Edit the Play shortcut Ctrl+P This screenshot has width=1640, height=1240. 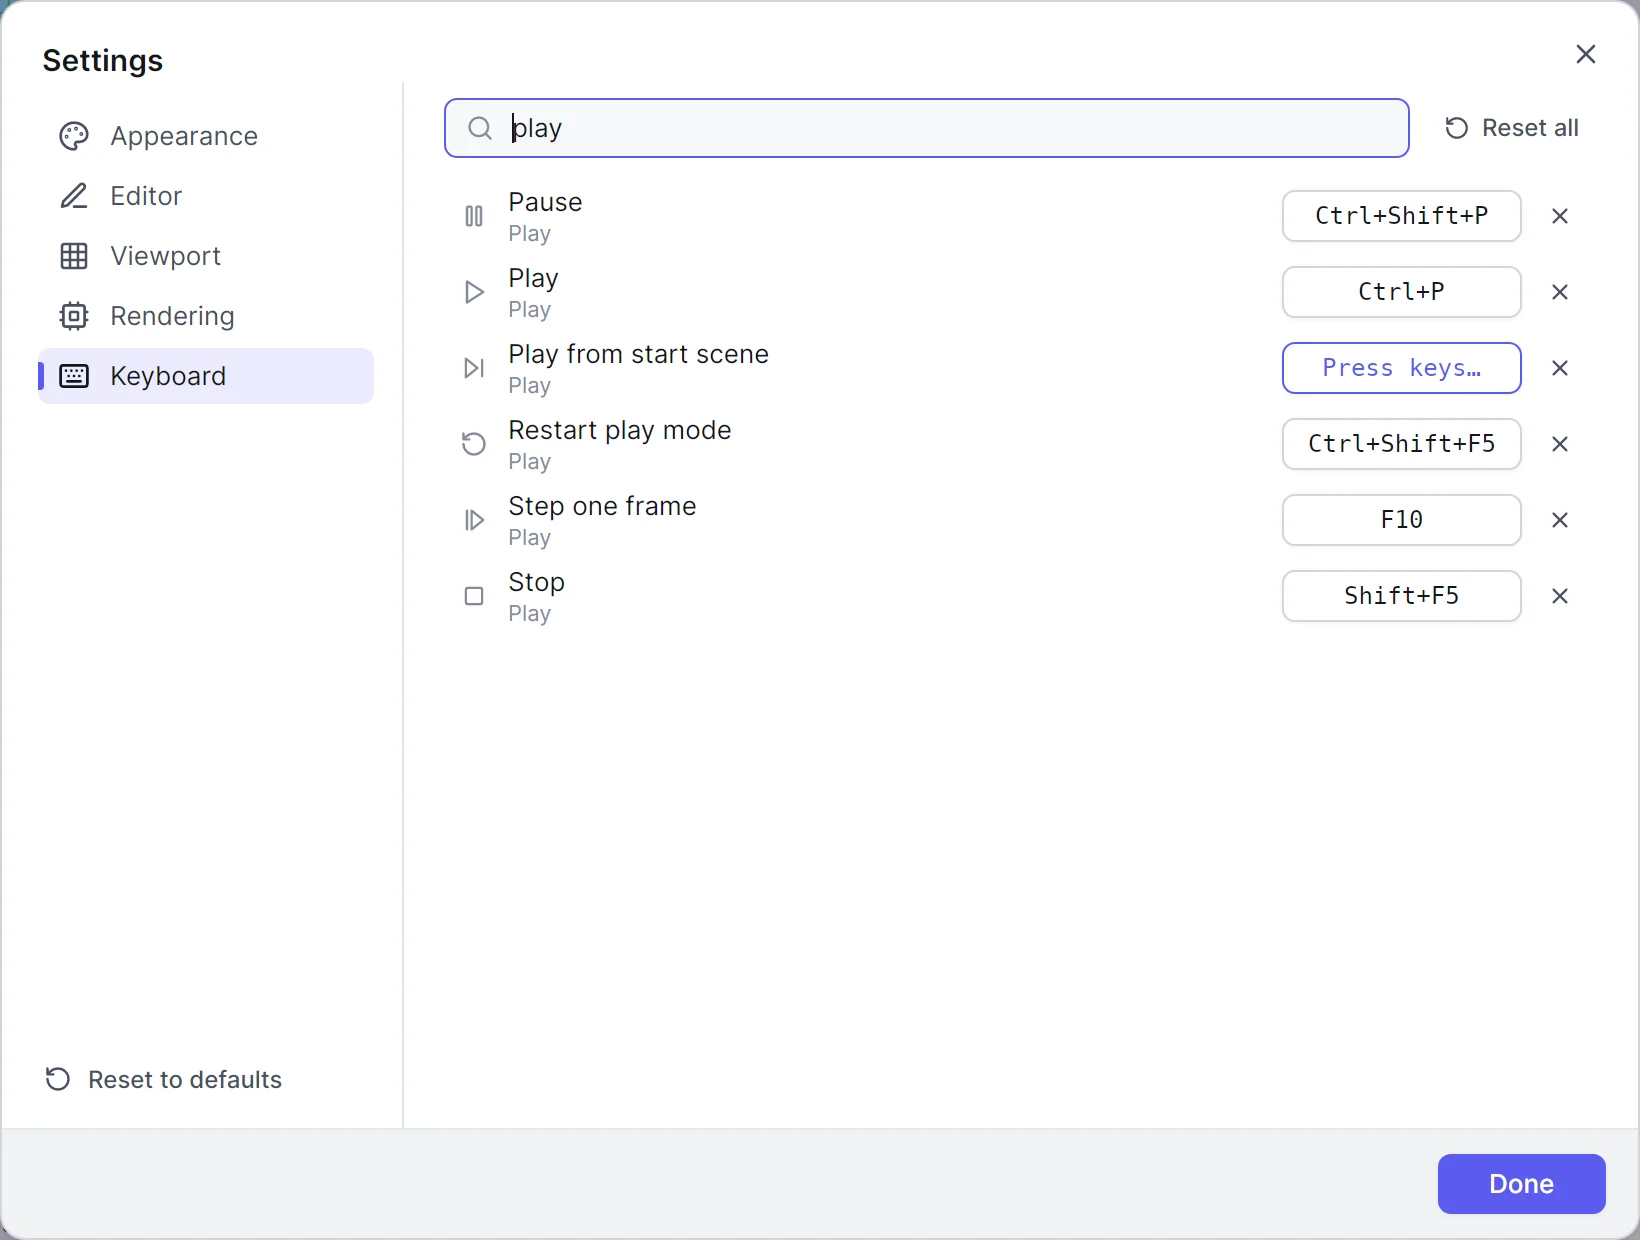pos(1402,292)
